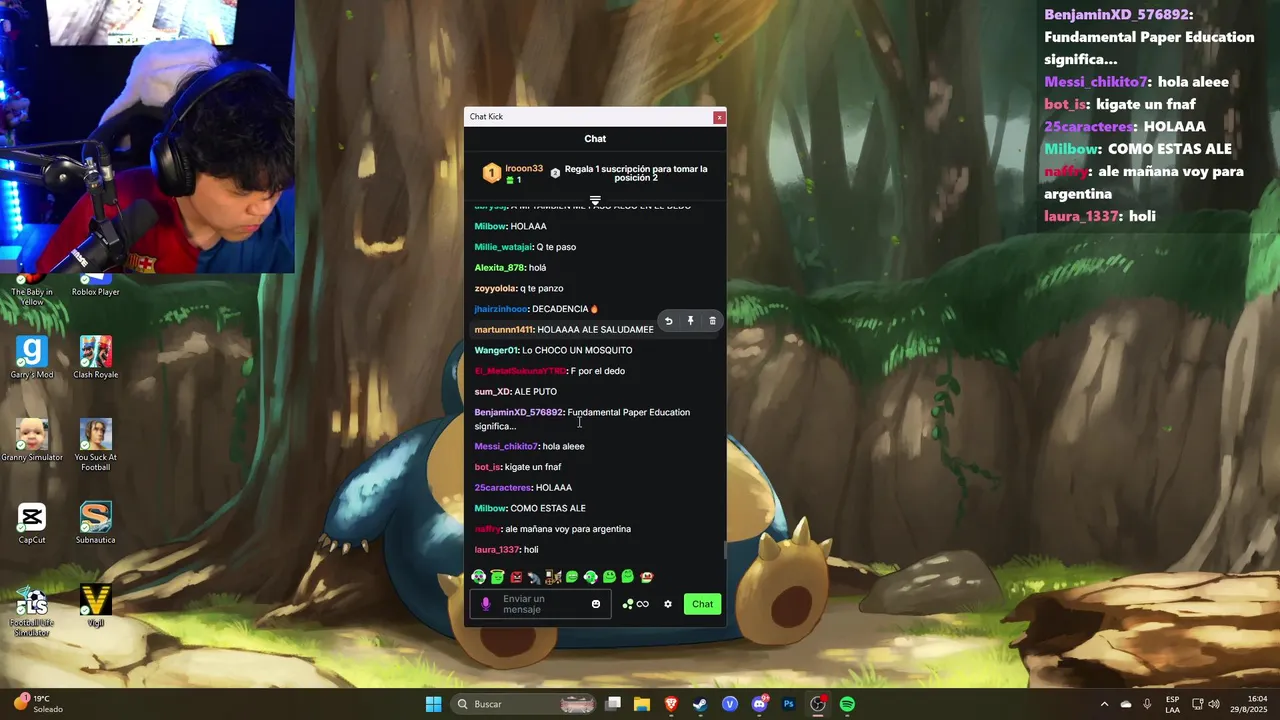Select Vigil desktop icon

tap(96, 606)
